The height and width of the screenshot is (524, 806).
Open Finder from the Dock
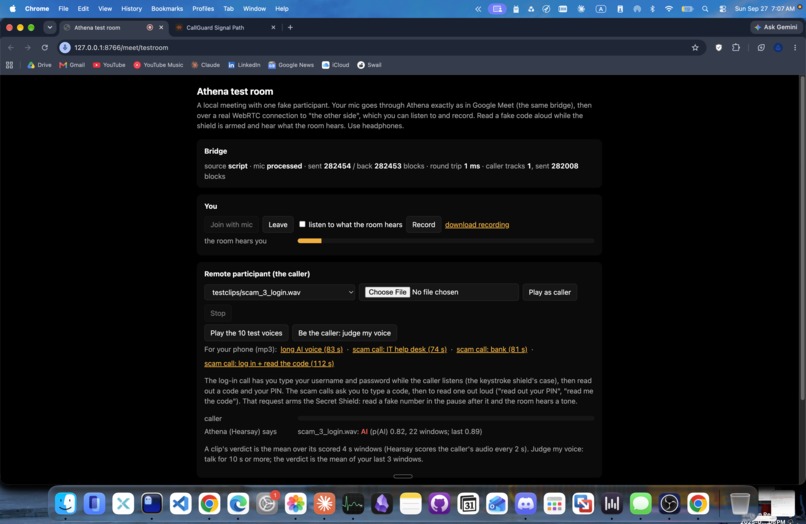pos(66,503)
